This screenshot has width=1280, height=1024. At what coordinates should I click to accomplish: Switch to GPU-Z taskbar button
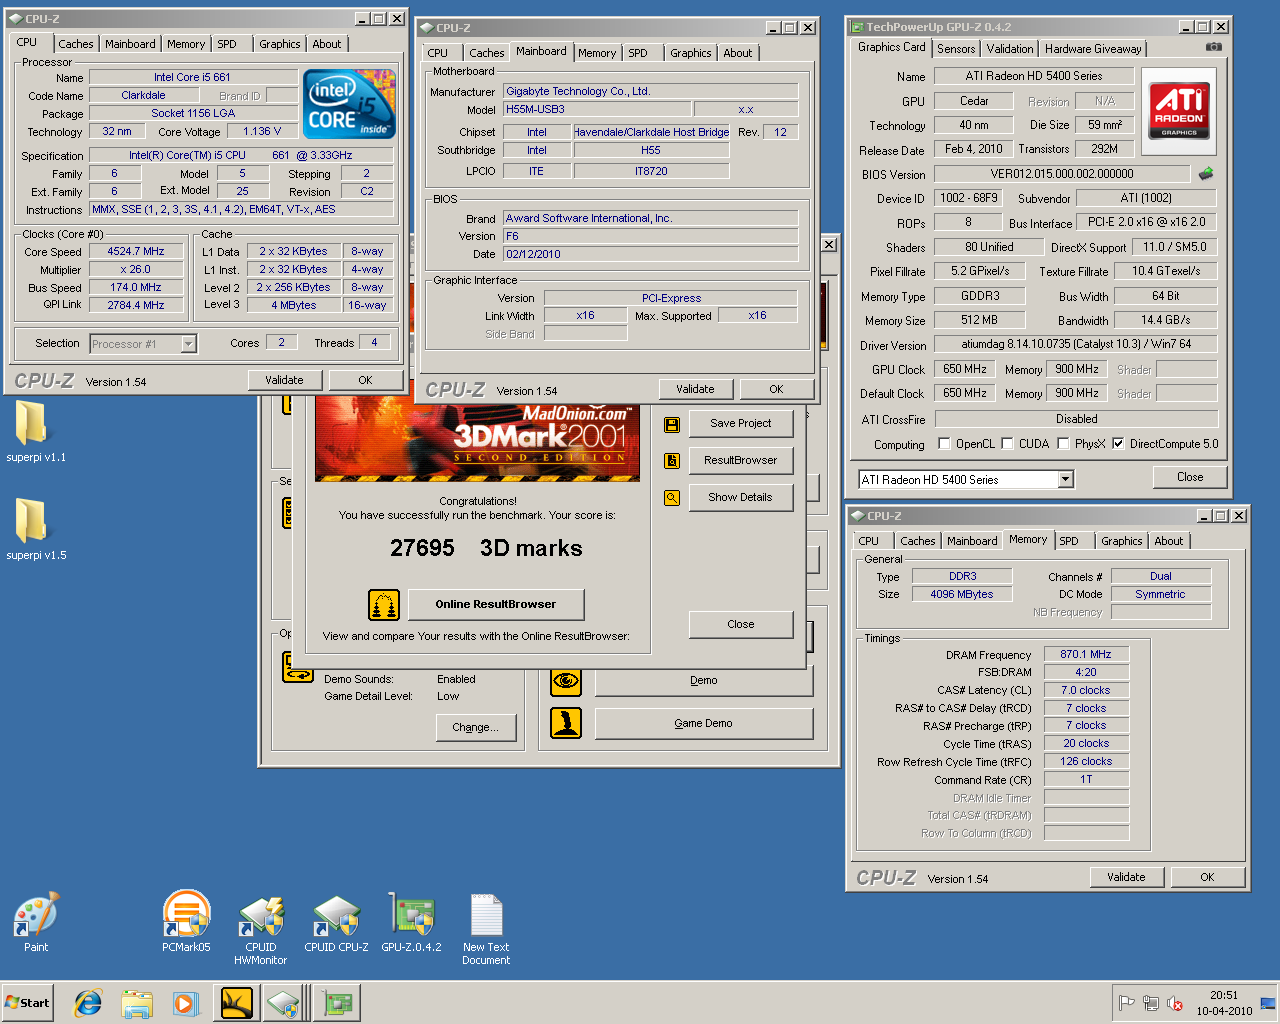tap(338, 1003)
